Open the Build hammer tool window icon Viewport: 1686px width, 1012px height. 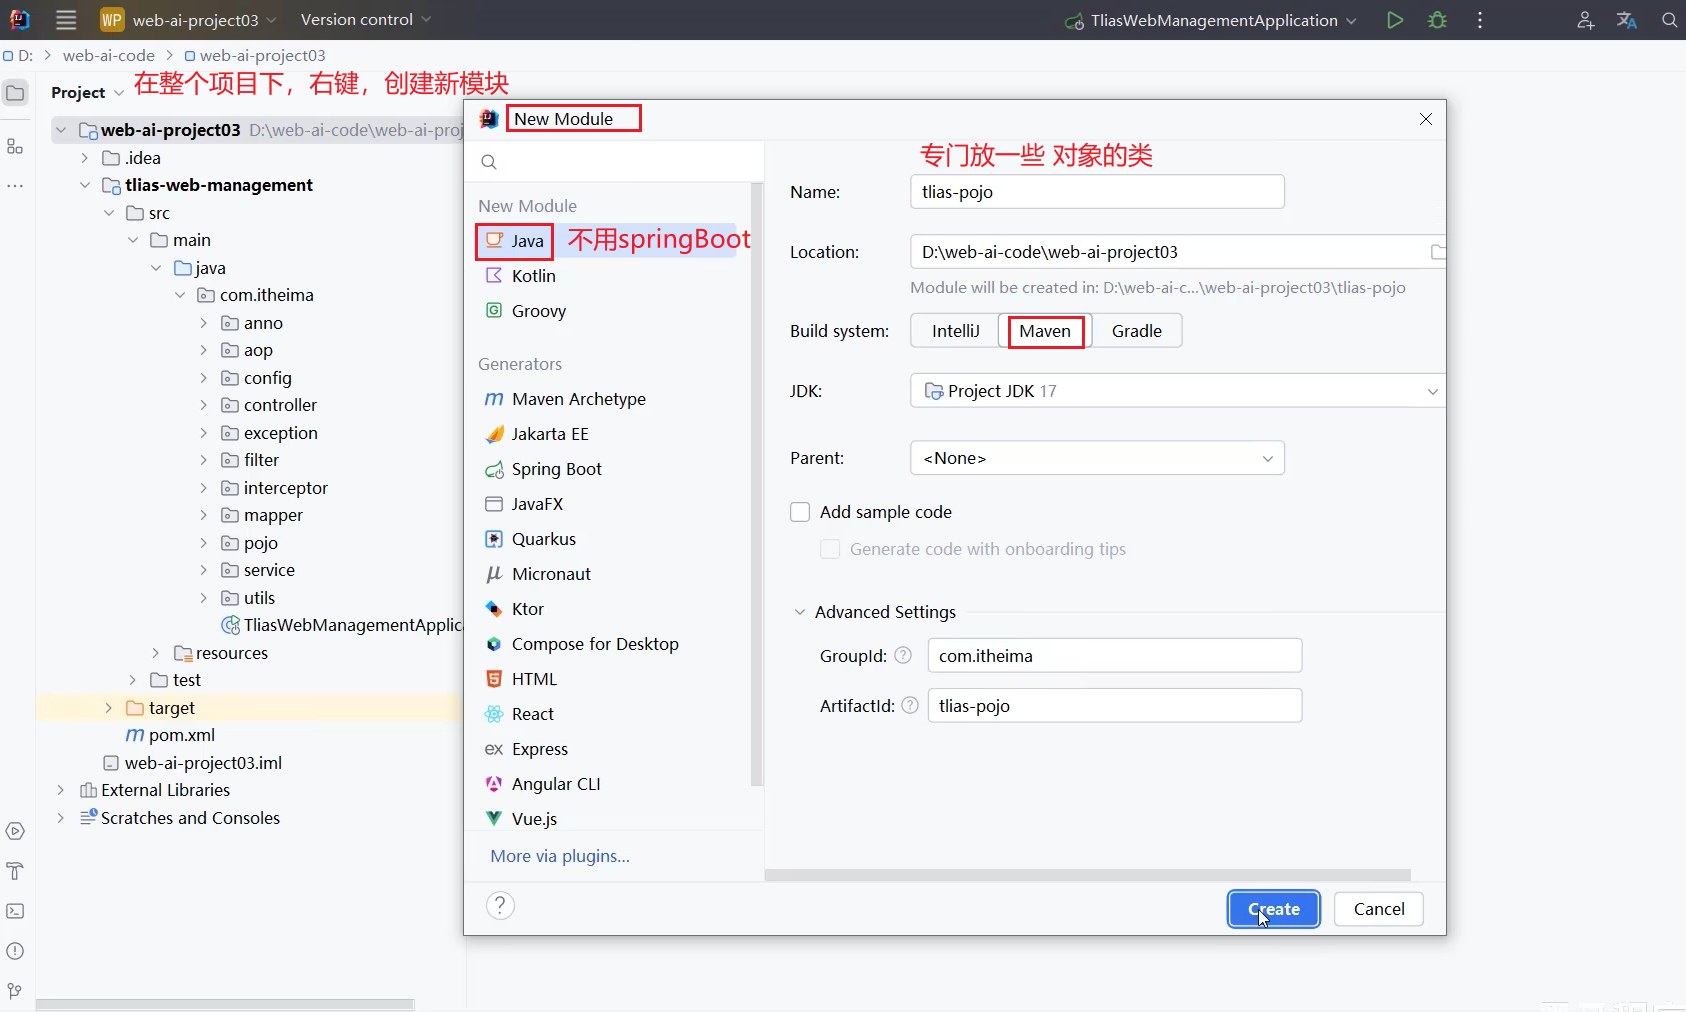pyautogui.click(x=15, y=871)
